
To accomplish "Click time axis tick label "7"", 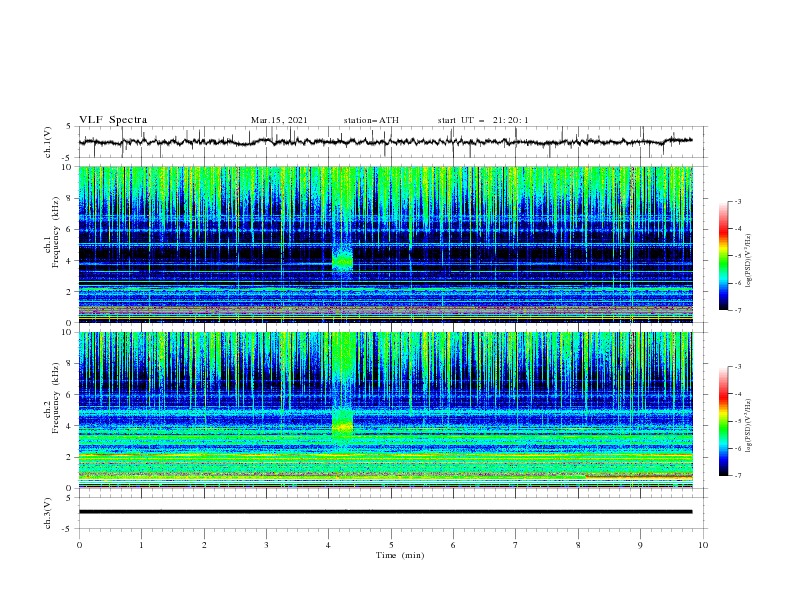I will pyautogui.click(x=516, y=545).
